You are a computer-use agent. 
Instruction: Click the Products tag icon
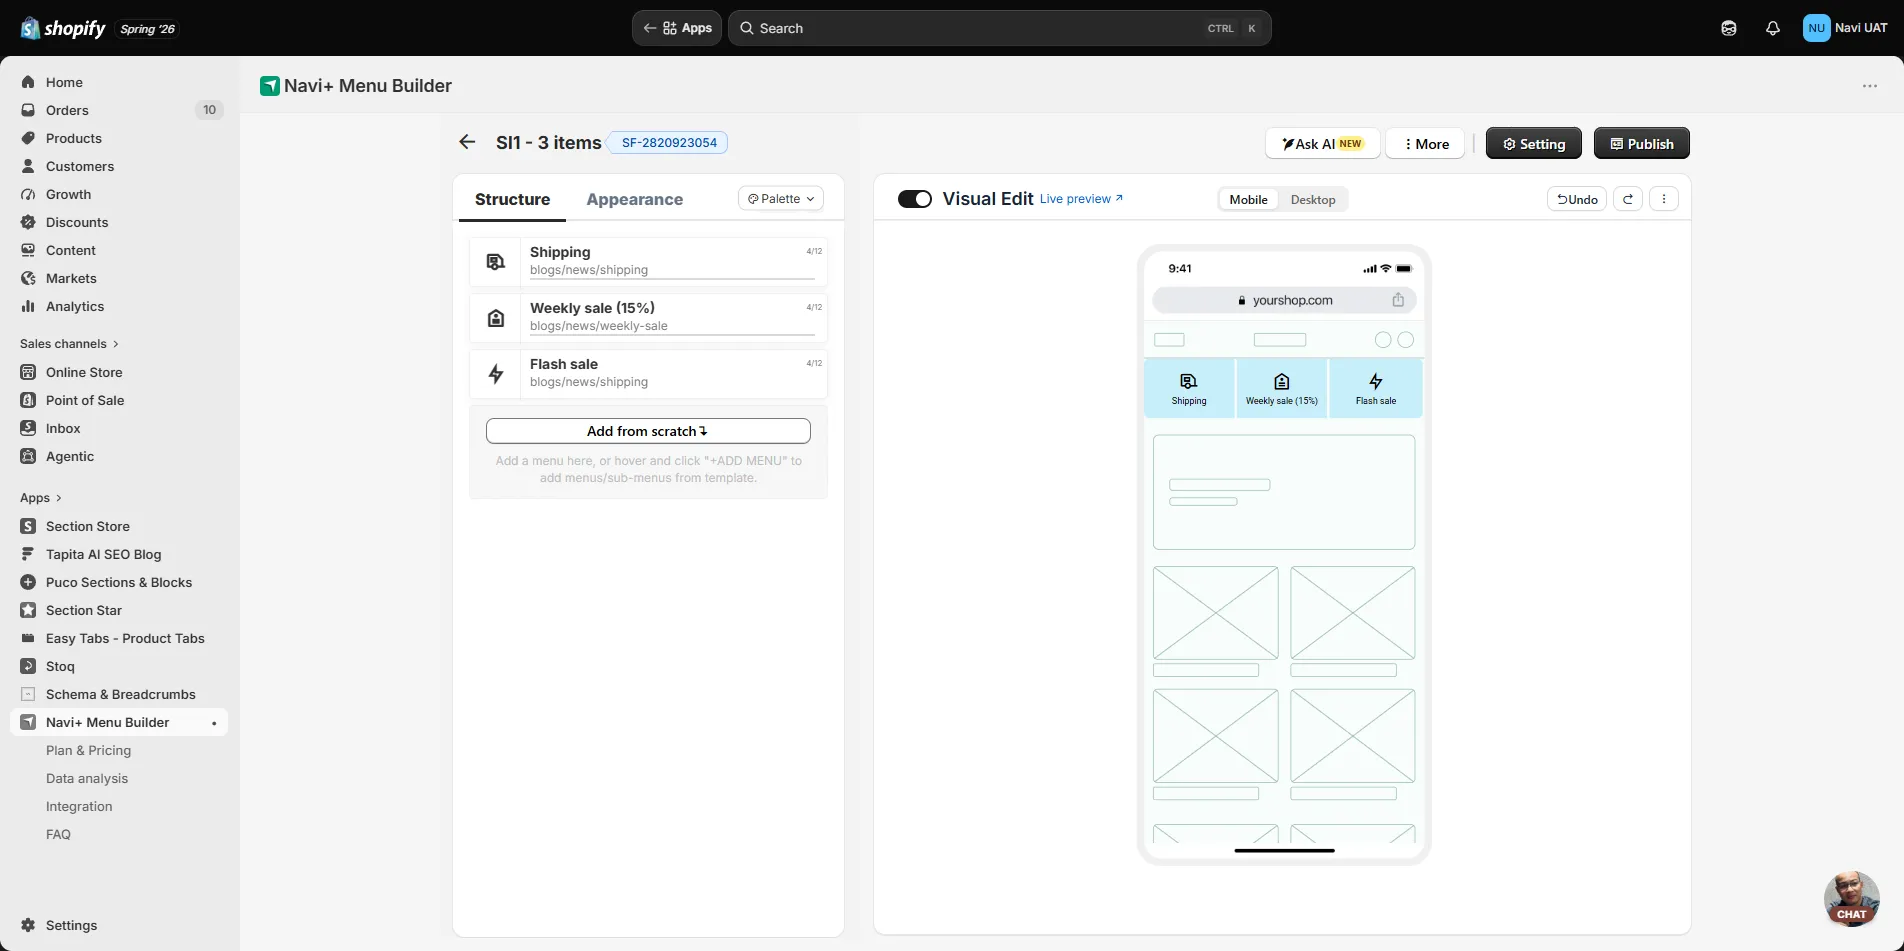28,138
